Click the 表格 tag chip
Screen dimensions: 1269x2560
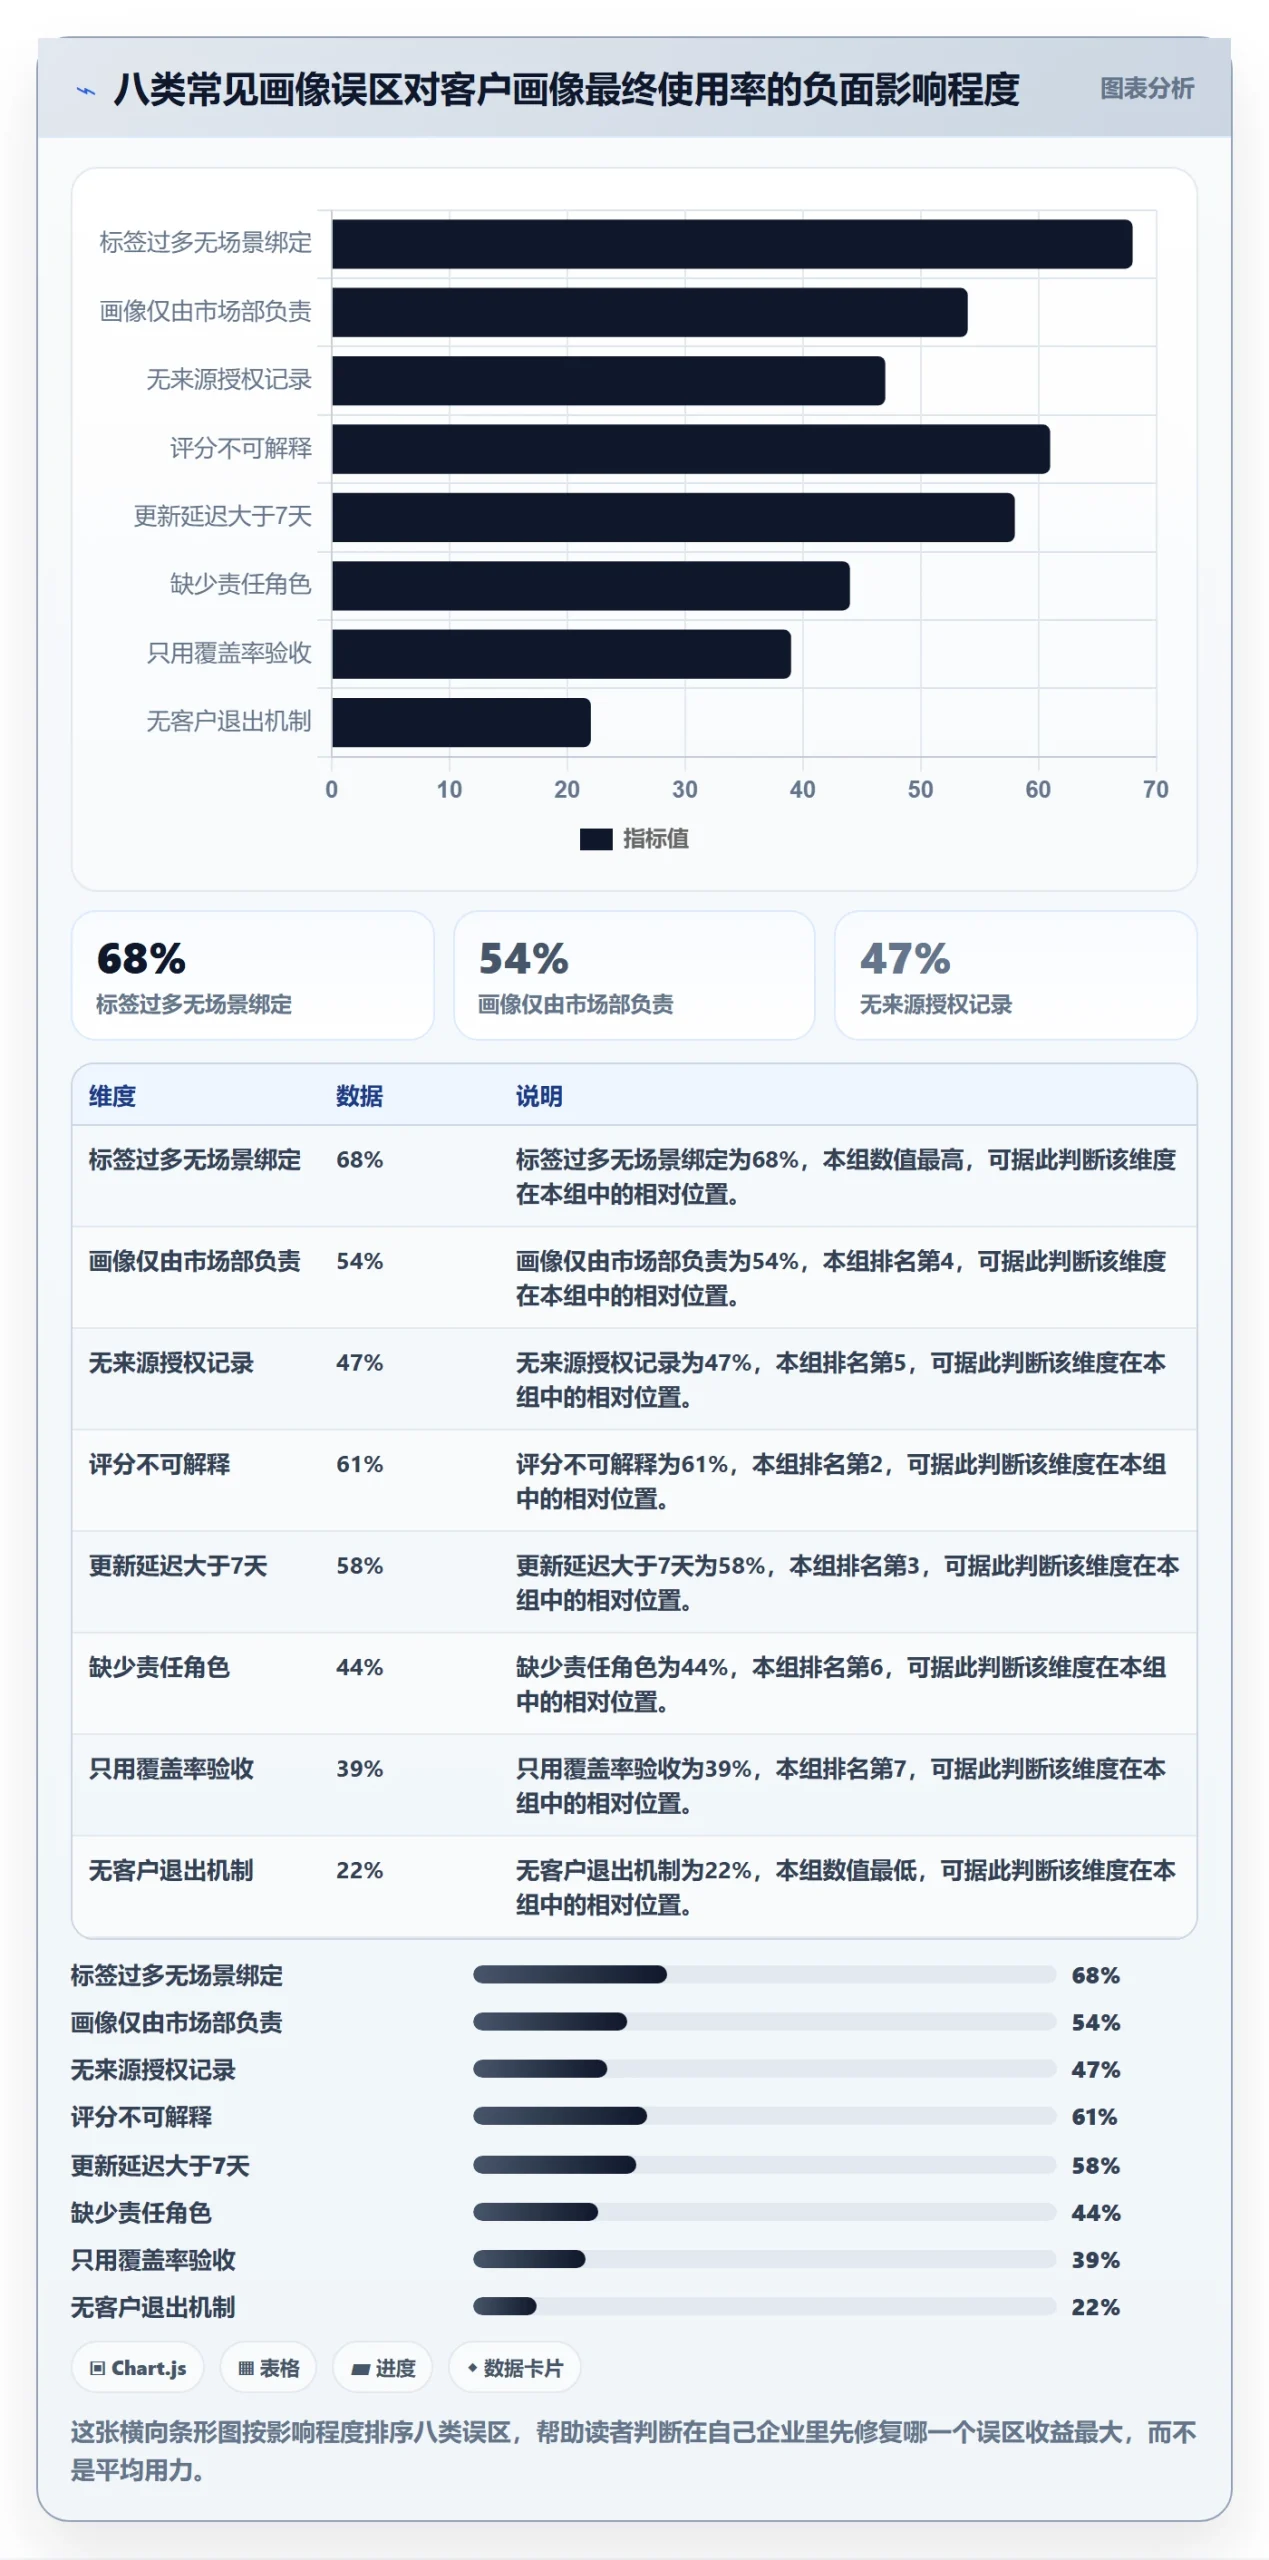pyautogui.click(x=268, y=2368)
